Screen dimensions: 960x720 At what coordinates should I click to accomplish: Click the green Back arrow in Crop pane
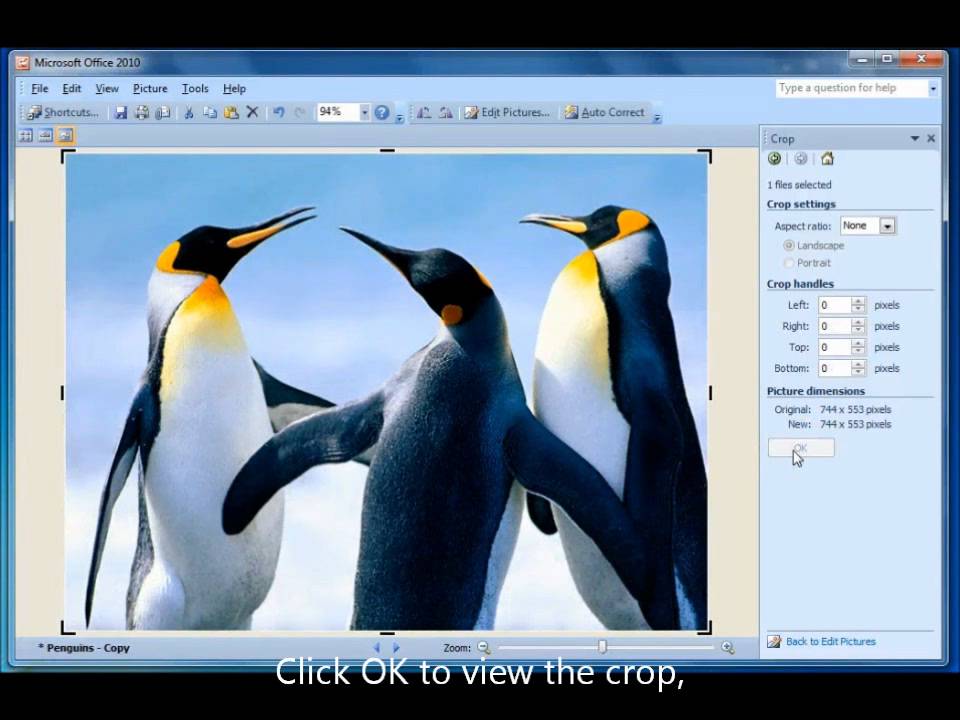click(x=774, y=159)
